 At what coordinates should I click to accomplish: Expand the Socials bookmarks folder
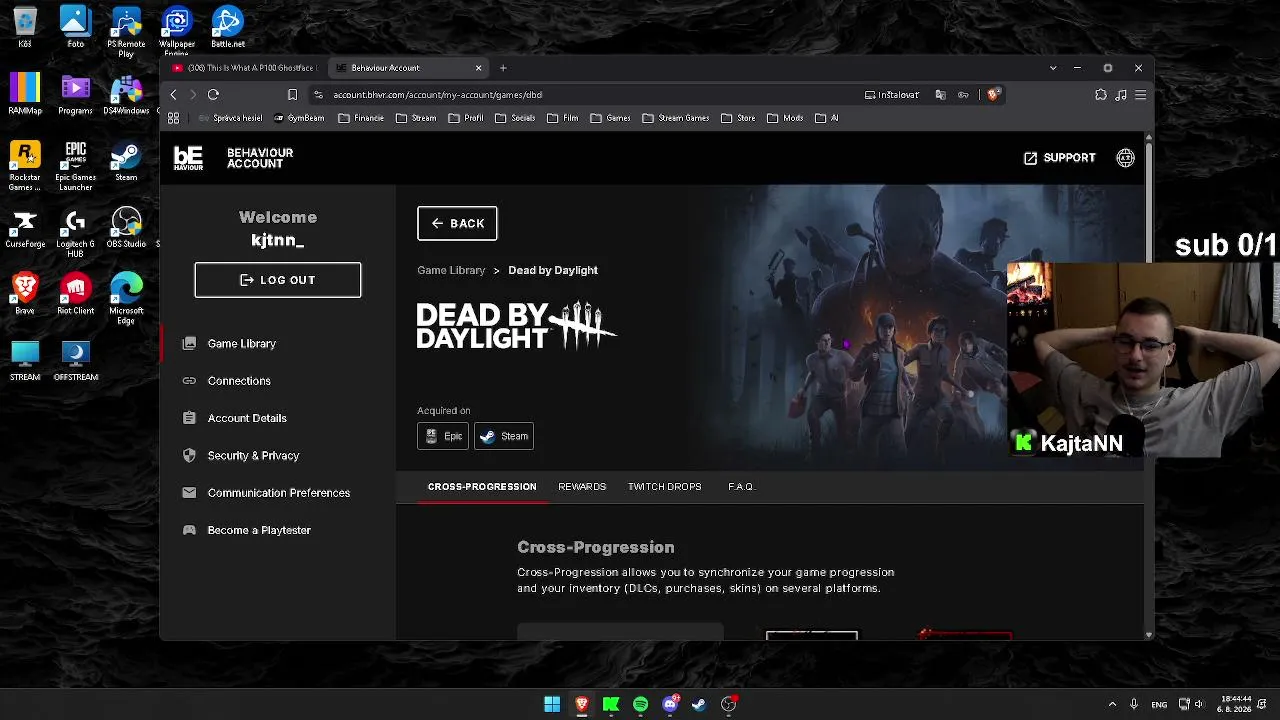515,118
